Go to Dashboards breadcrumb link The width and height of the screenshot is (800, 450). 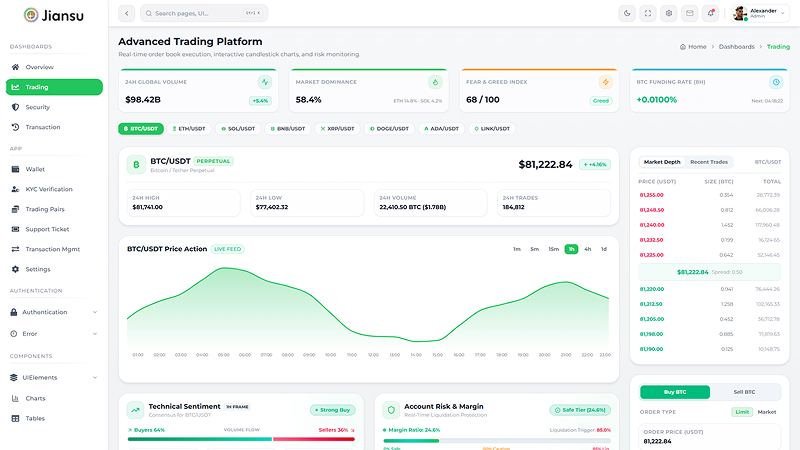(736, 46)
